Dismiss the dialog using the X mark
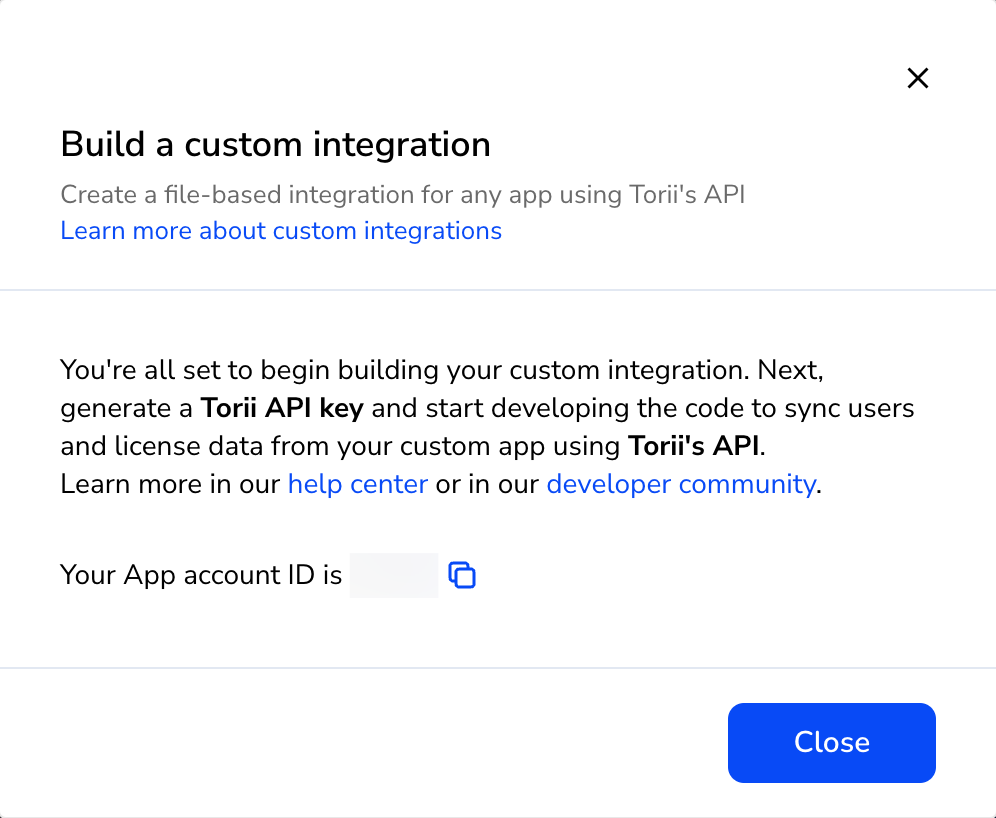 coord(918,78)
